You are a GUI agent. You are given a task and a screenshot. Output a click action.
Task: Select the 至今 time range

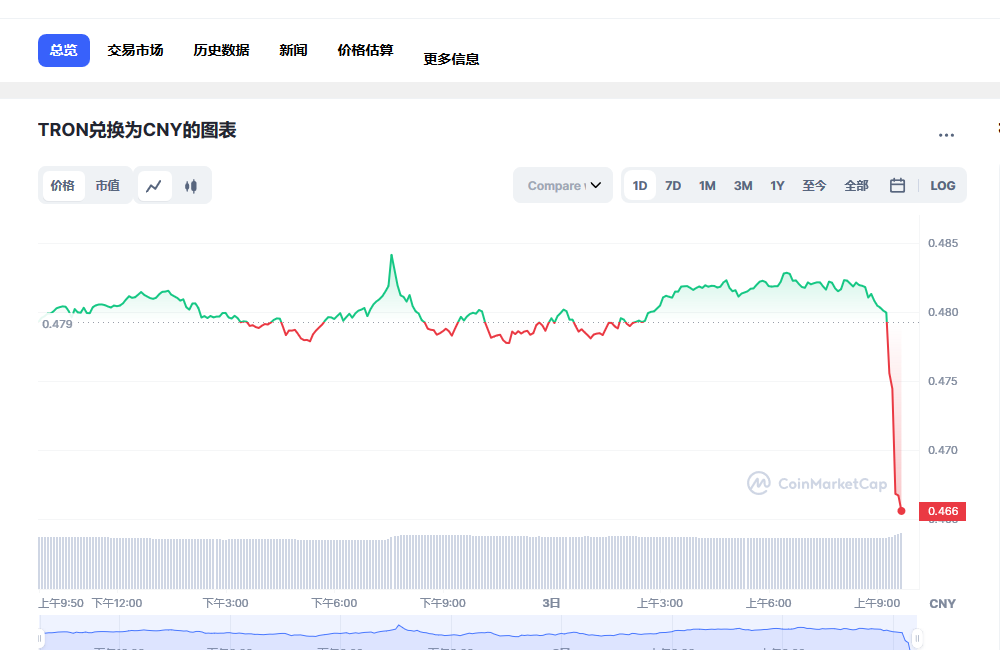coord(814,186)
